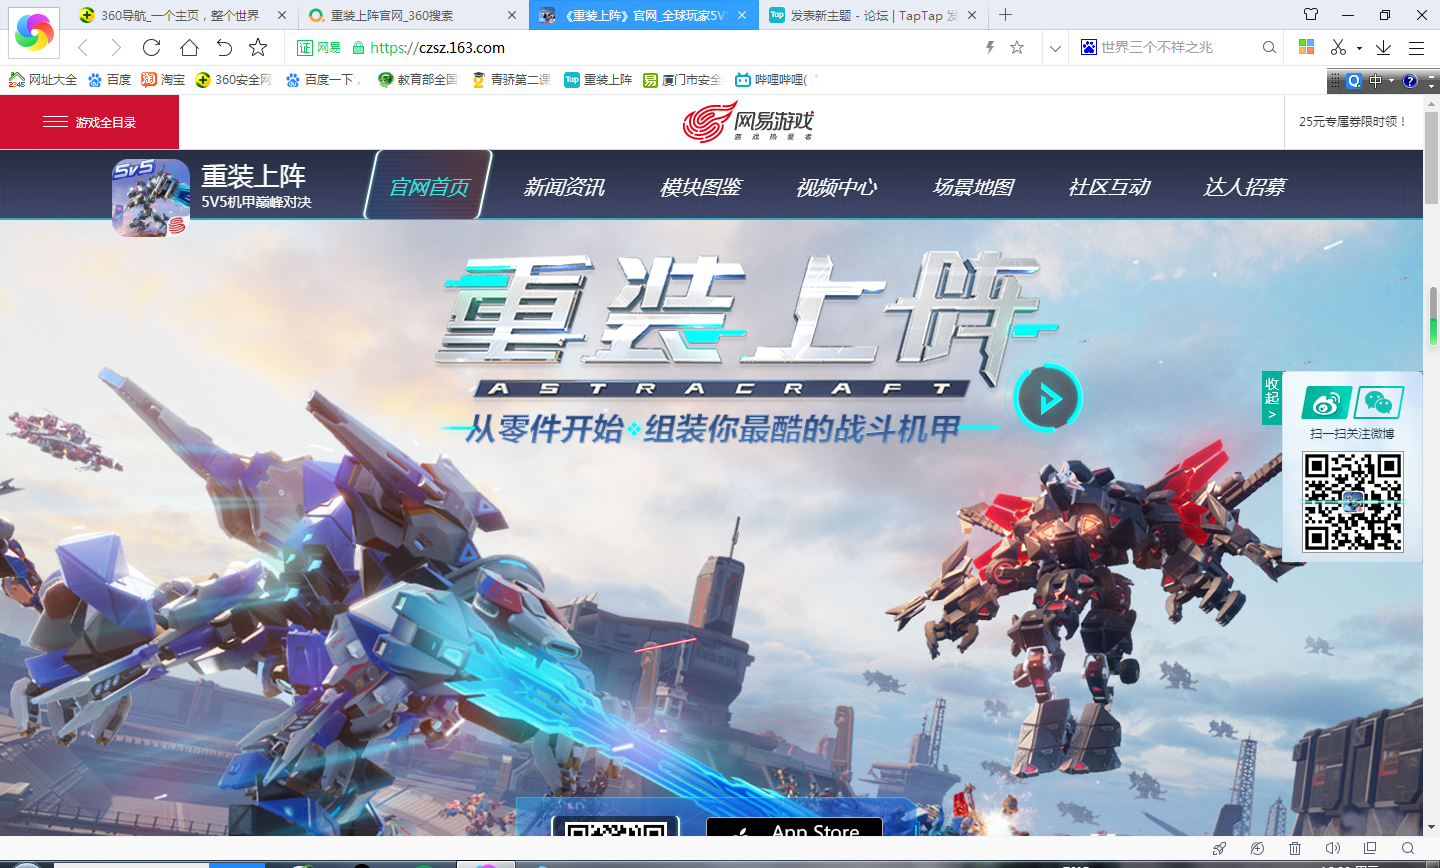Click the search box in toolbar

point(1178,47)
